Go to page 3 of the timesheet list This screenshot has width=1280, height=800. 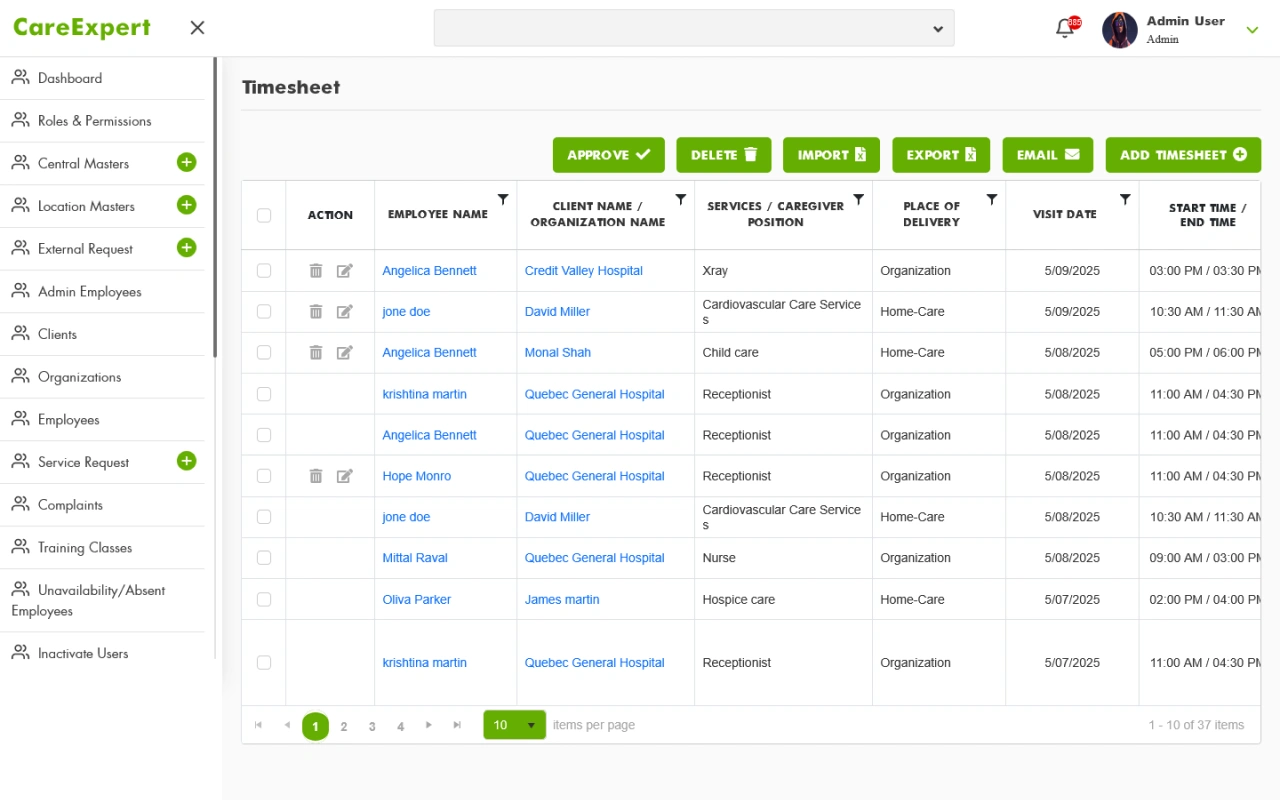click(372, 726)
